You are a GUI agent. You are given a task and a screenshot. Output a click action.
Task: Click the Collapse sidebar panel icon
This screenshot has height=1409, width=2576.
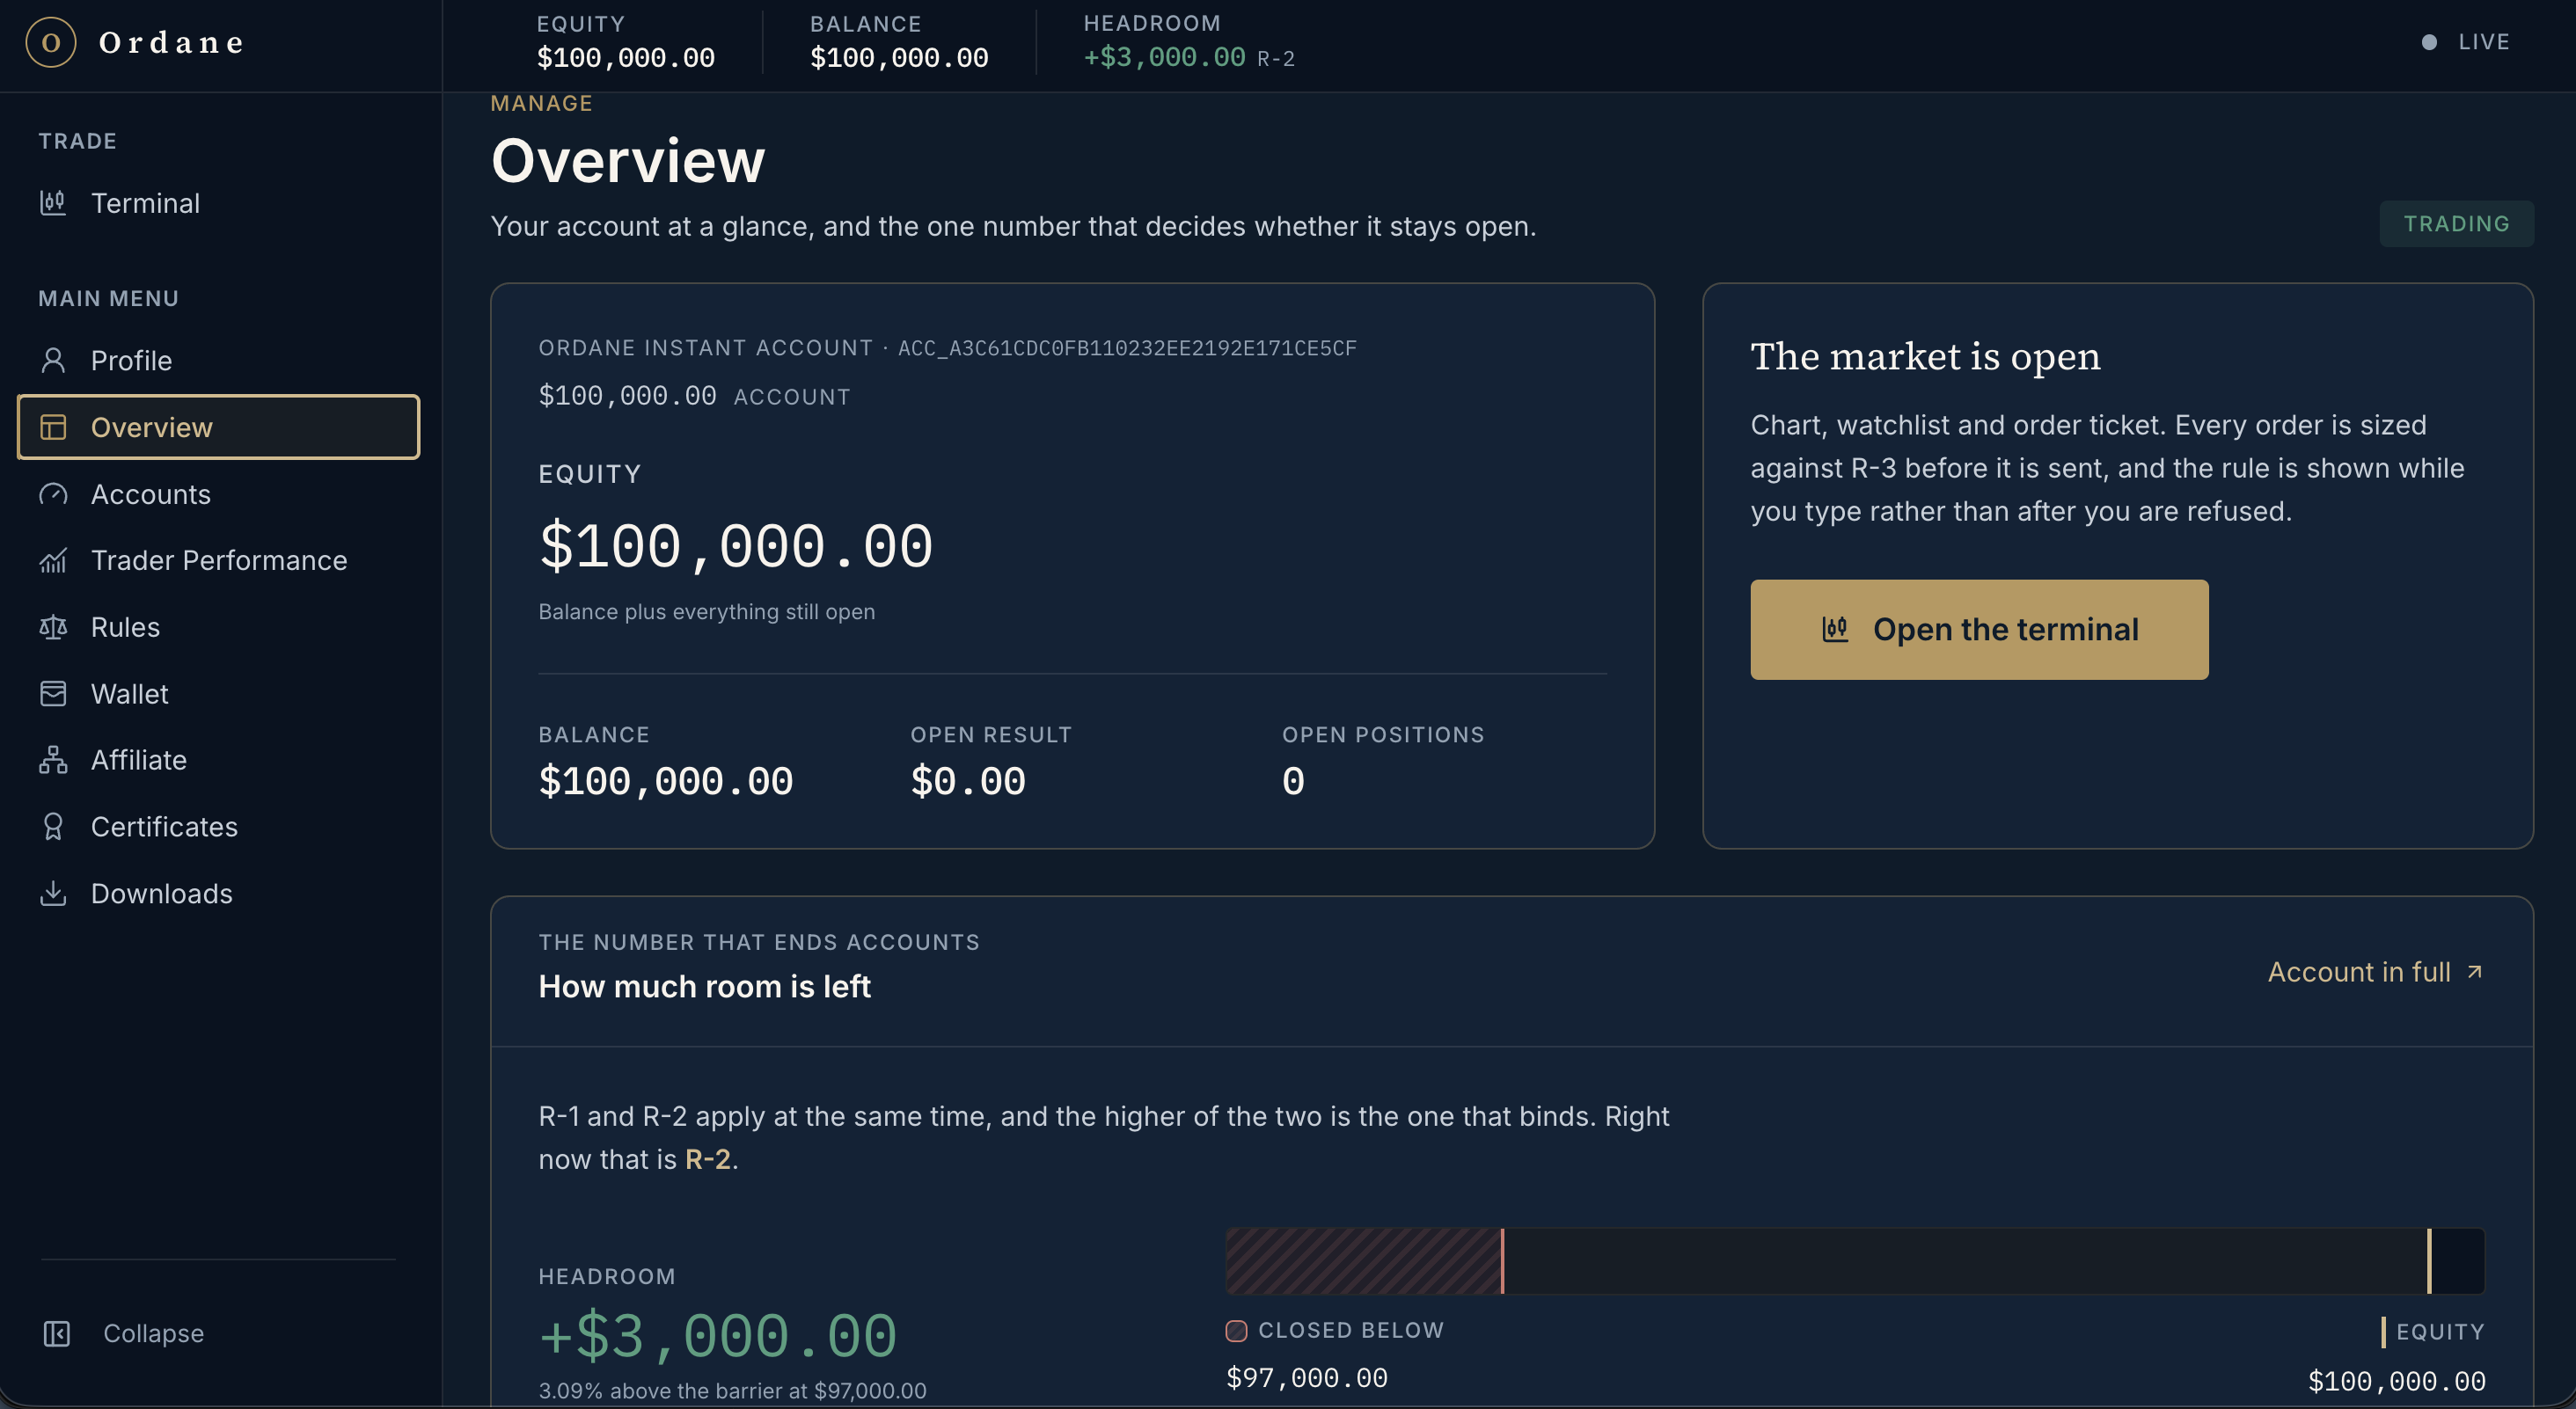[x=57, y=1333]
